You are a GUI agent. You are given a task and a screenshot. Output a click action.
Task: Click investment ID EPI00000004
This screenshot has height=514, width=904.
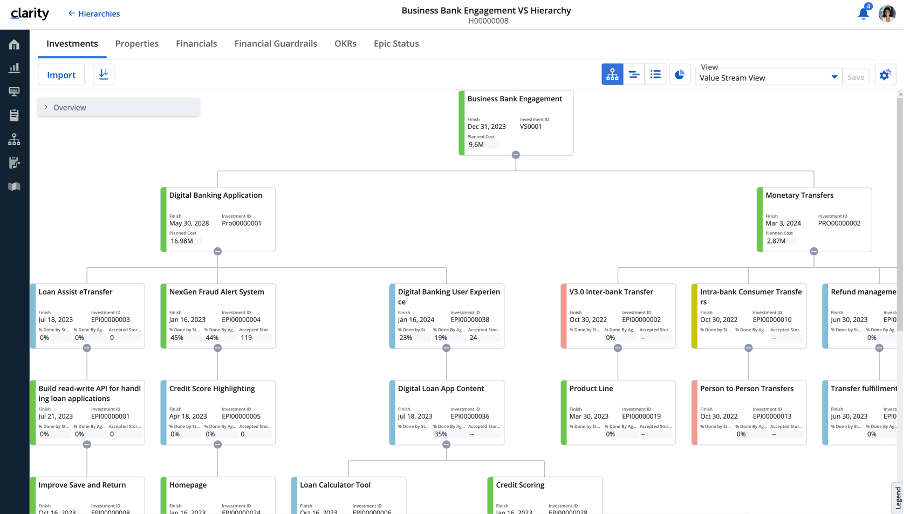[x=241, y=319]
